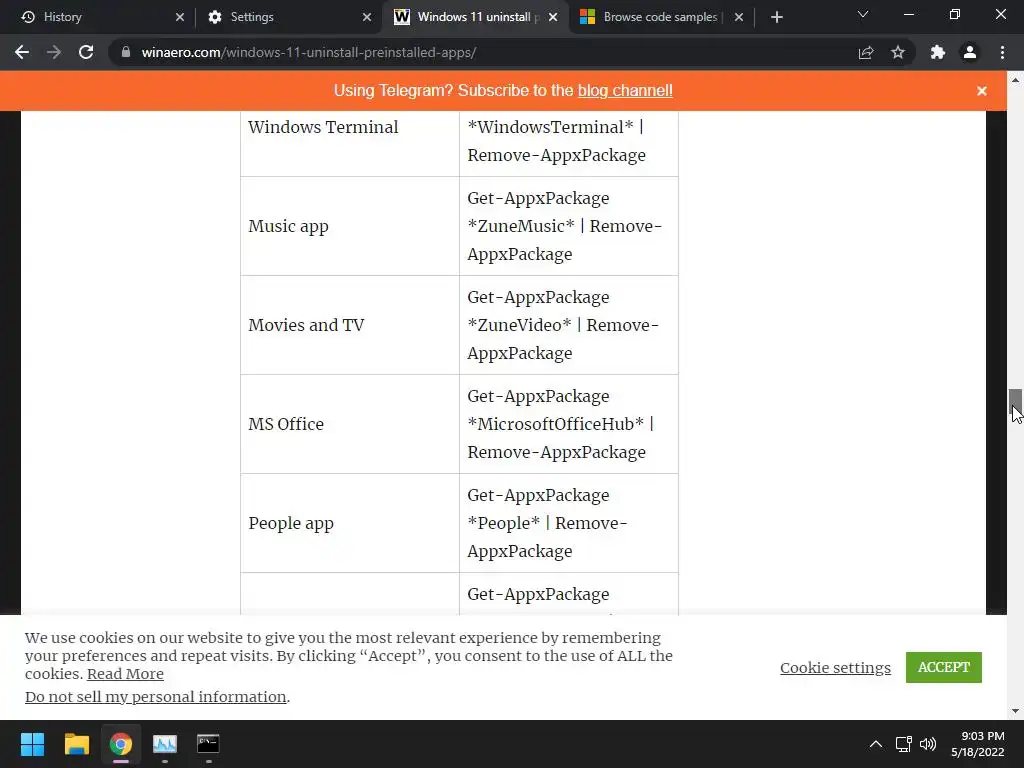The width and height of the screenshot is (1024, 768).
Task: Click the page scrollbar thumb
Action: (x=1015, y=400)
